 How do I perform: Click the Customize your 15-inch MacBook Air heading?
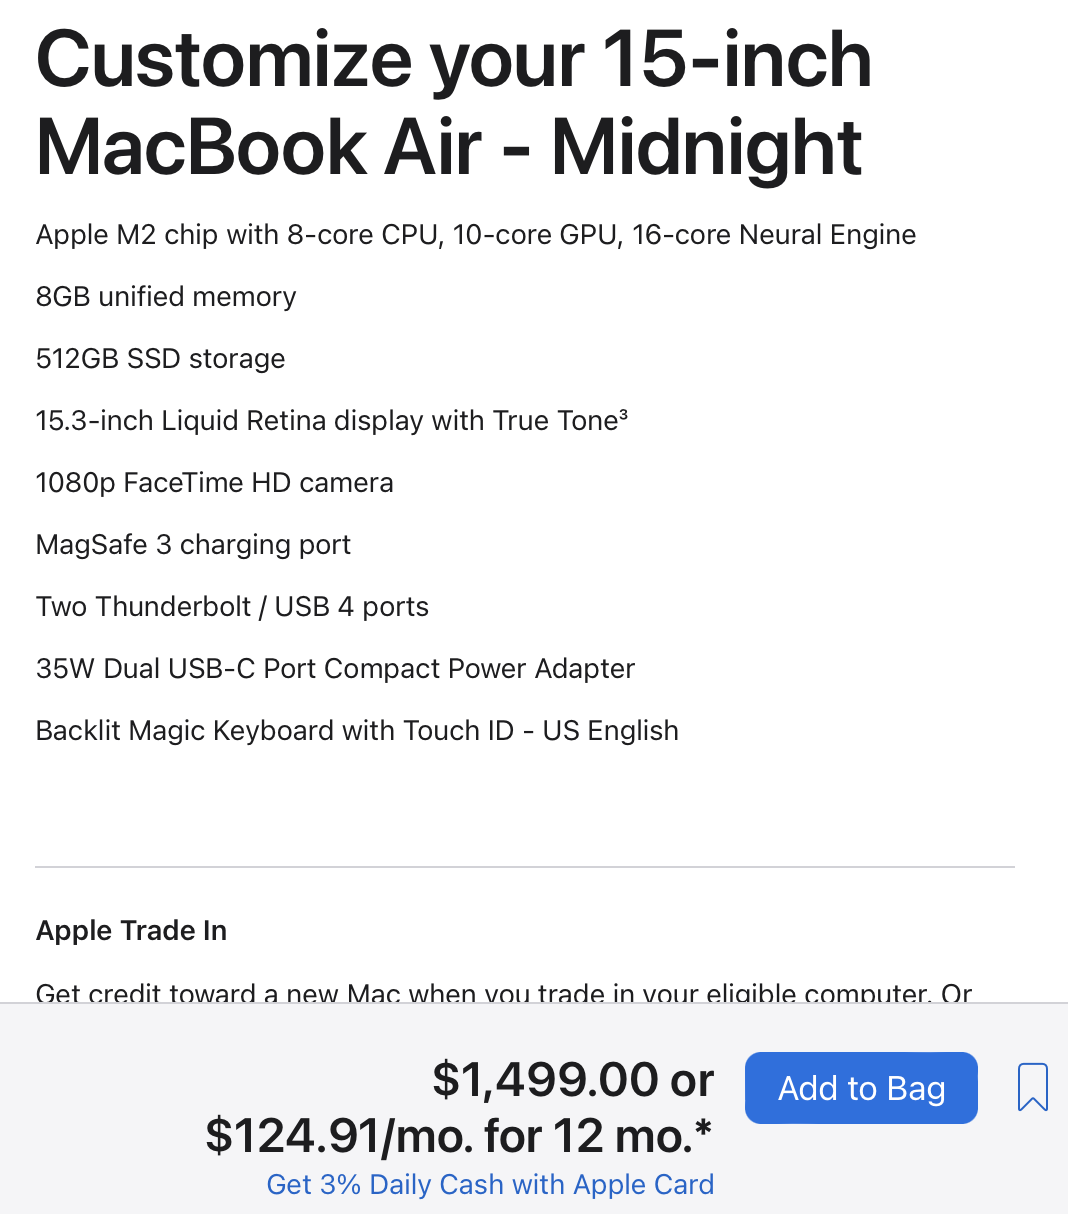point(454,103)
